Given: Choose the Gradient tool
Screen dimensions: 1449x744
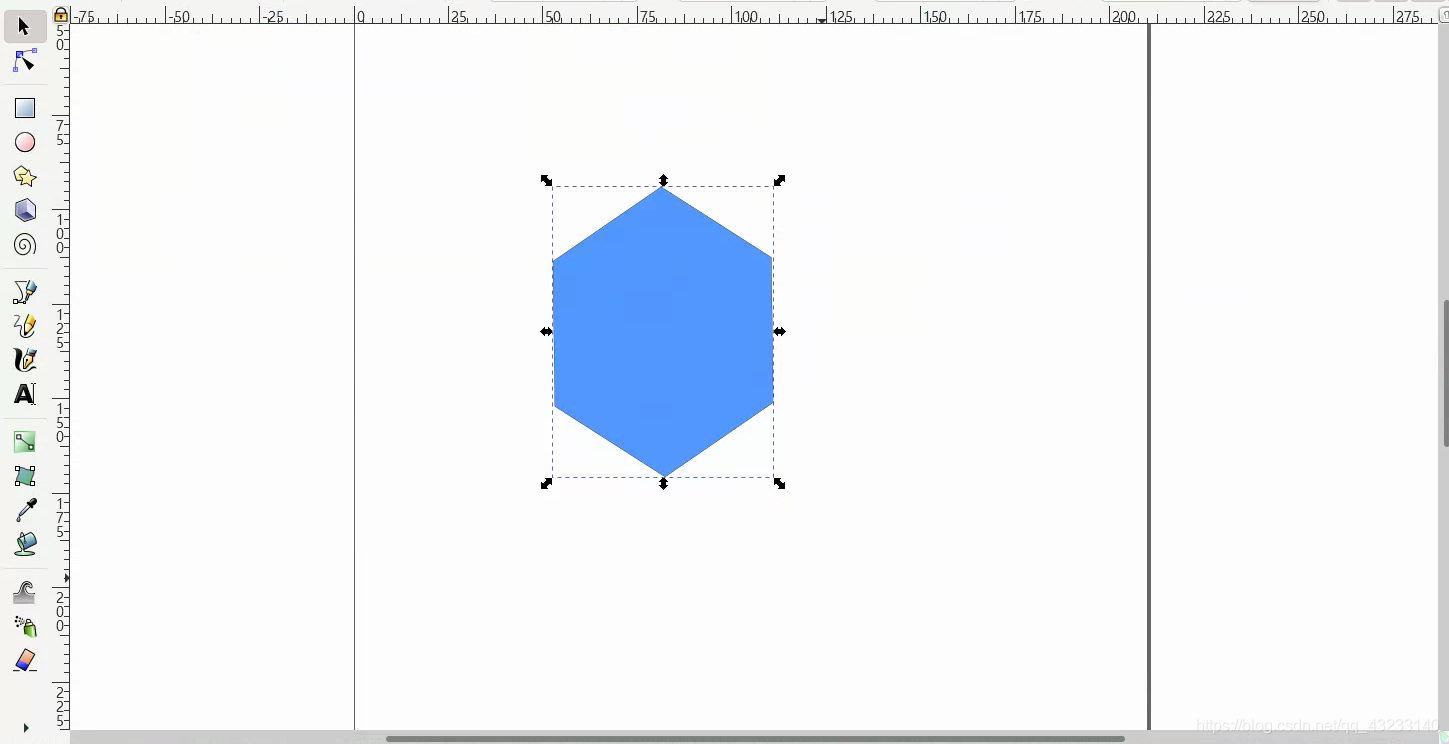Looking at the screenshot, I should tap(24, 441).
